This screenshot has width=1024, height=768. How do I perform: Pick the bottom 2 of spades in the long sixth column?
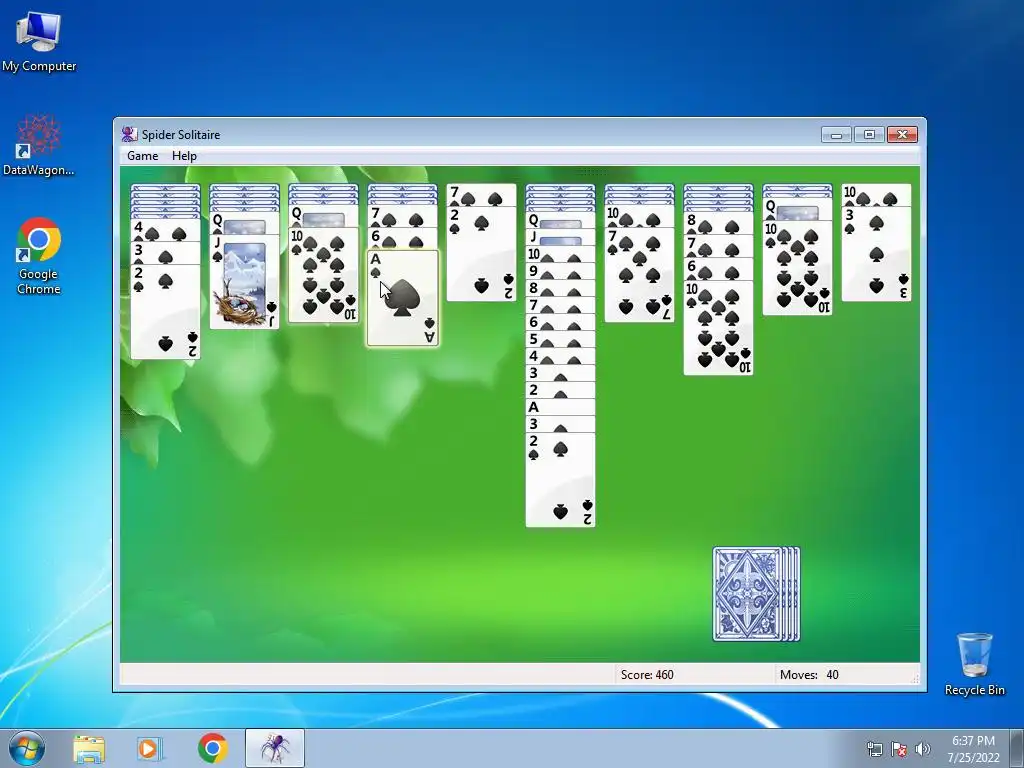point(560,479)
